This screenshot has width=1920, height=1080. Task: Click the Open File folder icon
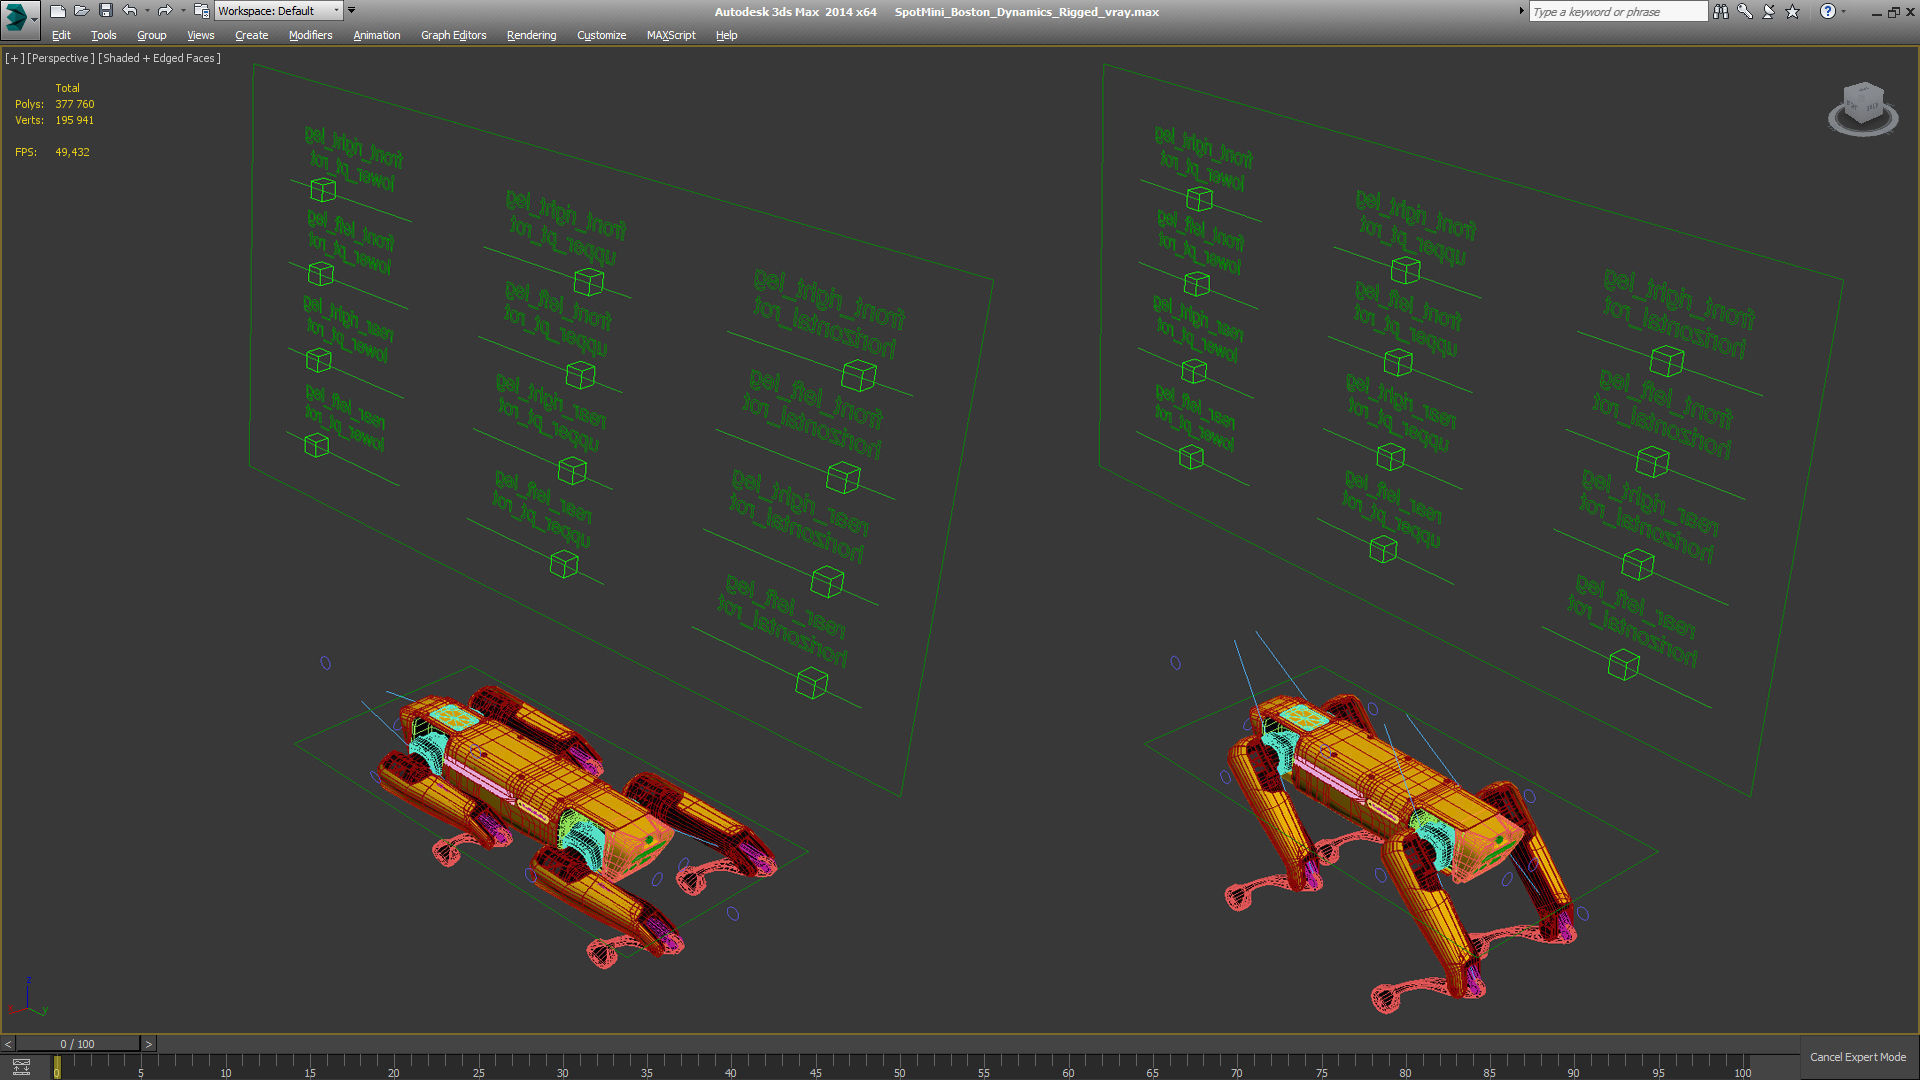click(x=82, y=11)
